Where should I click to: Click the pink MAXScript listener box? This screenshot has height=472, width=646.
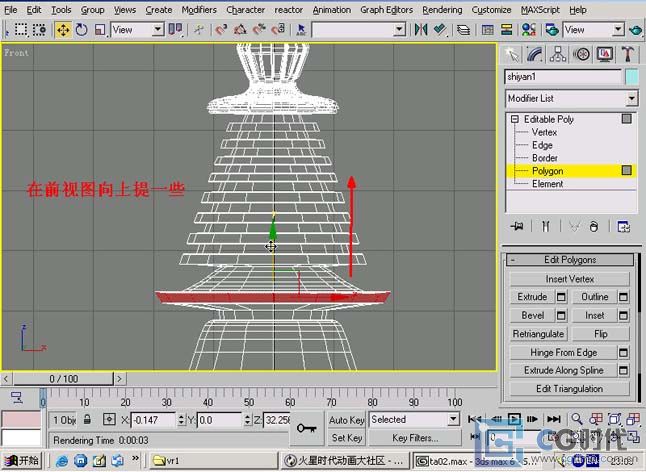click(x=21, y=420)
